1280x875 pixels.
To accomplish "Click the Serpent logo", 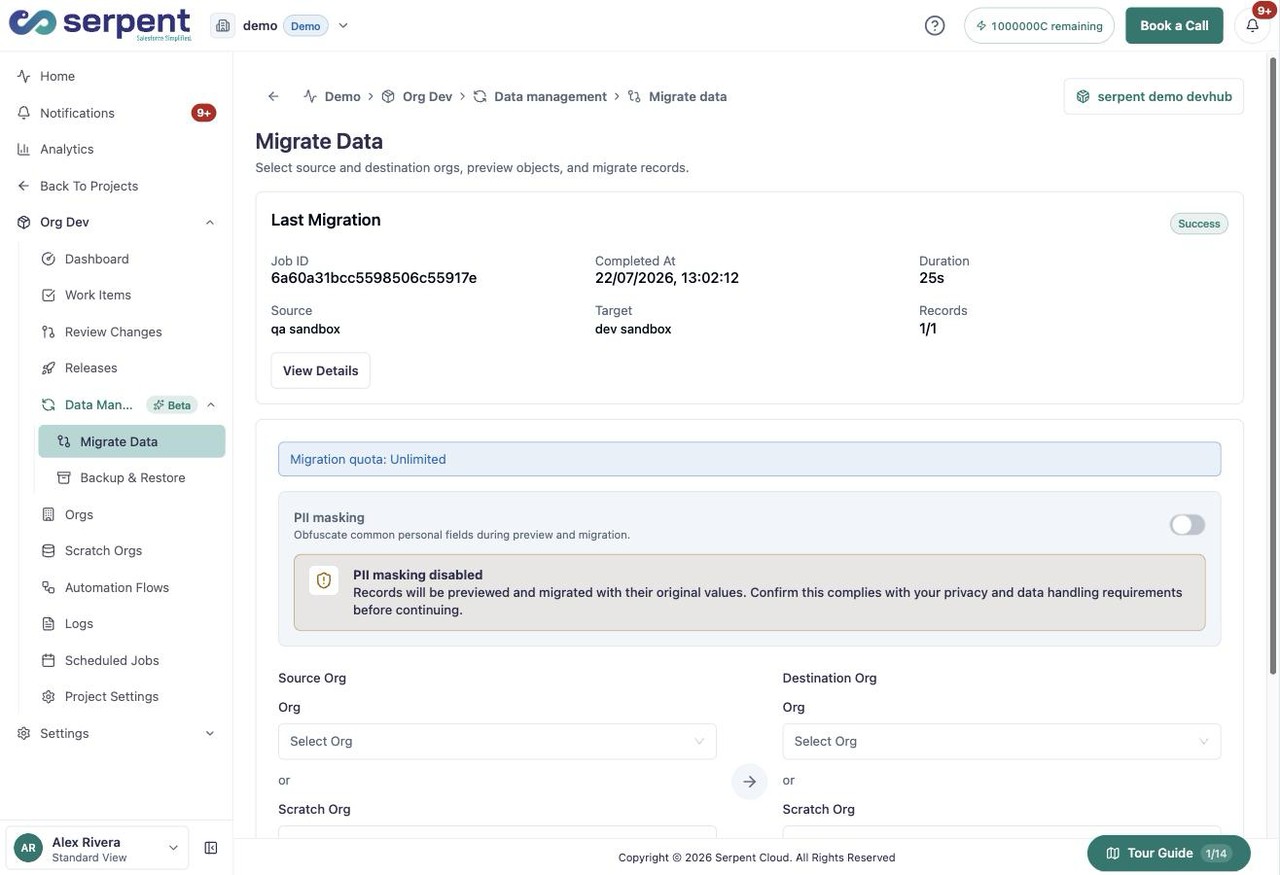I will tap(100, 24).
